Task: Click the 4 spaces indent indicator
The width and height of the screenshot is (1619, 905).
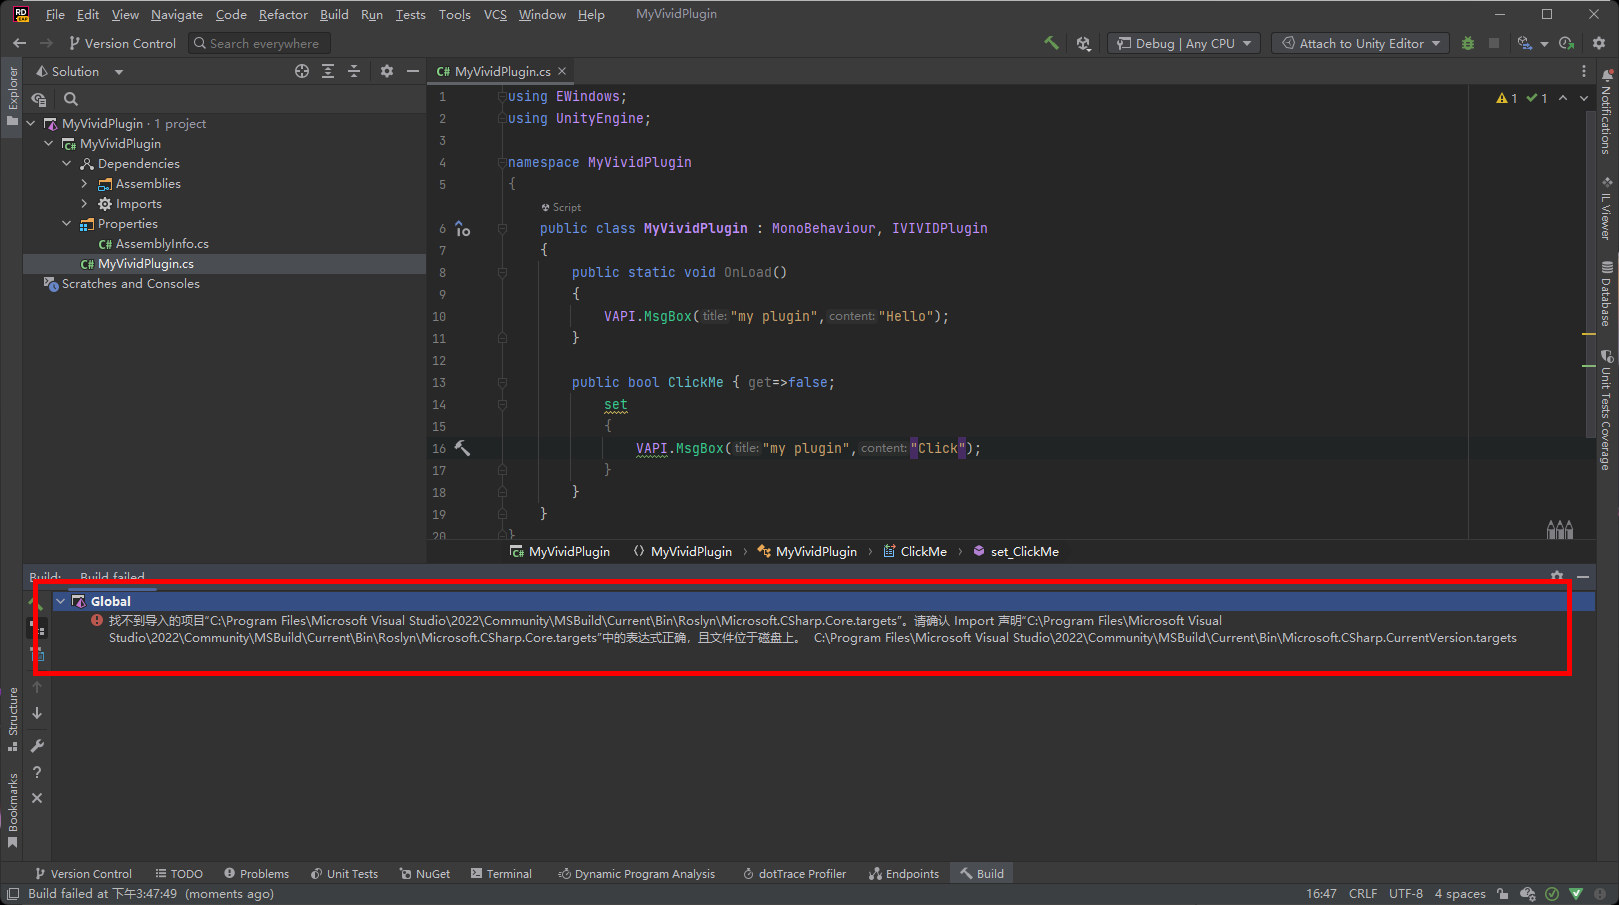Action: [1460, 894]
